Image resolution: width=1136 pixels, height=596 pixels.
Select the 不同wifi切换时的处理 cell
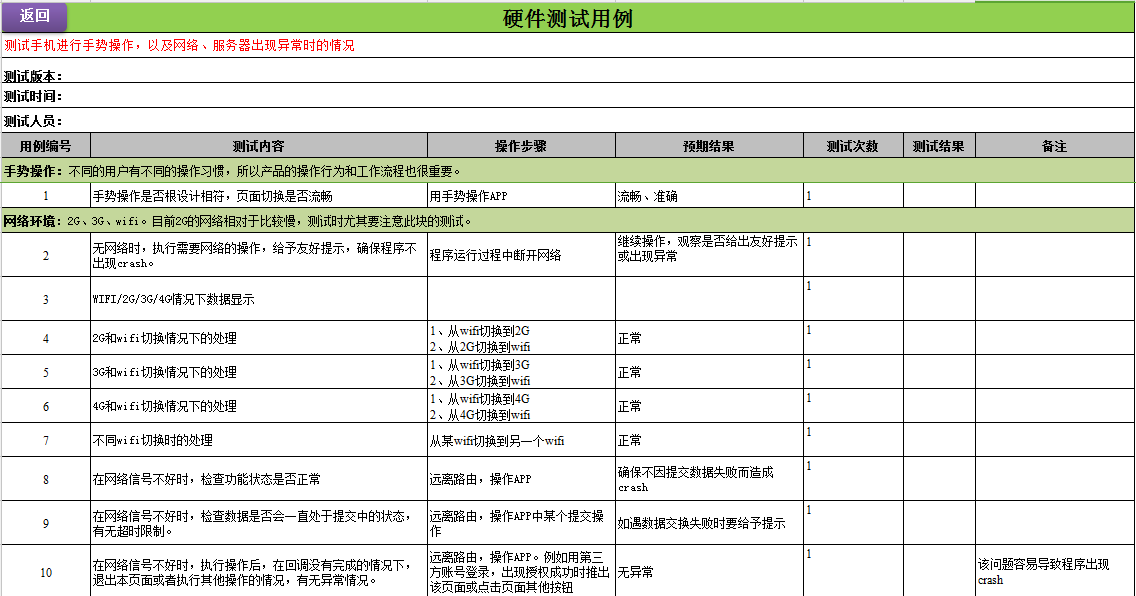(x=259, y=440)
